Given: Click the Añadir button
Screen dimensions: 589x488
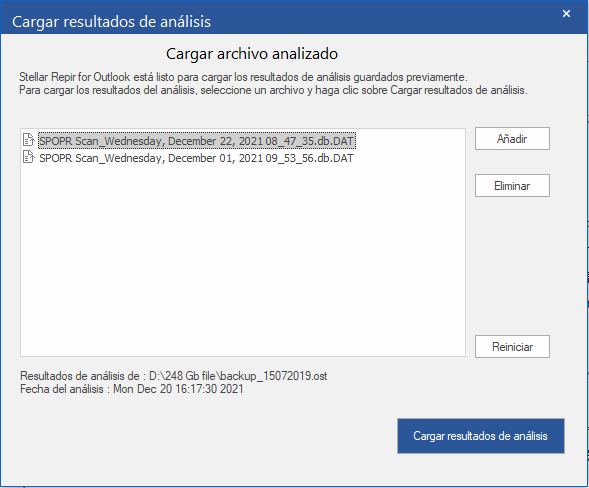Looking at the screenshot, I should tap(512, 139).
